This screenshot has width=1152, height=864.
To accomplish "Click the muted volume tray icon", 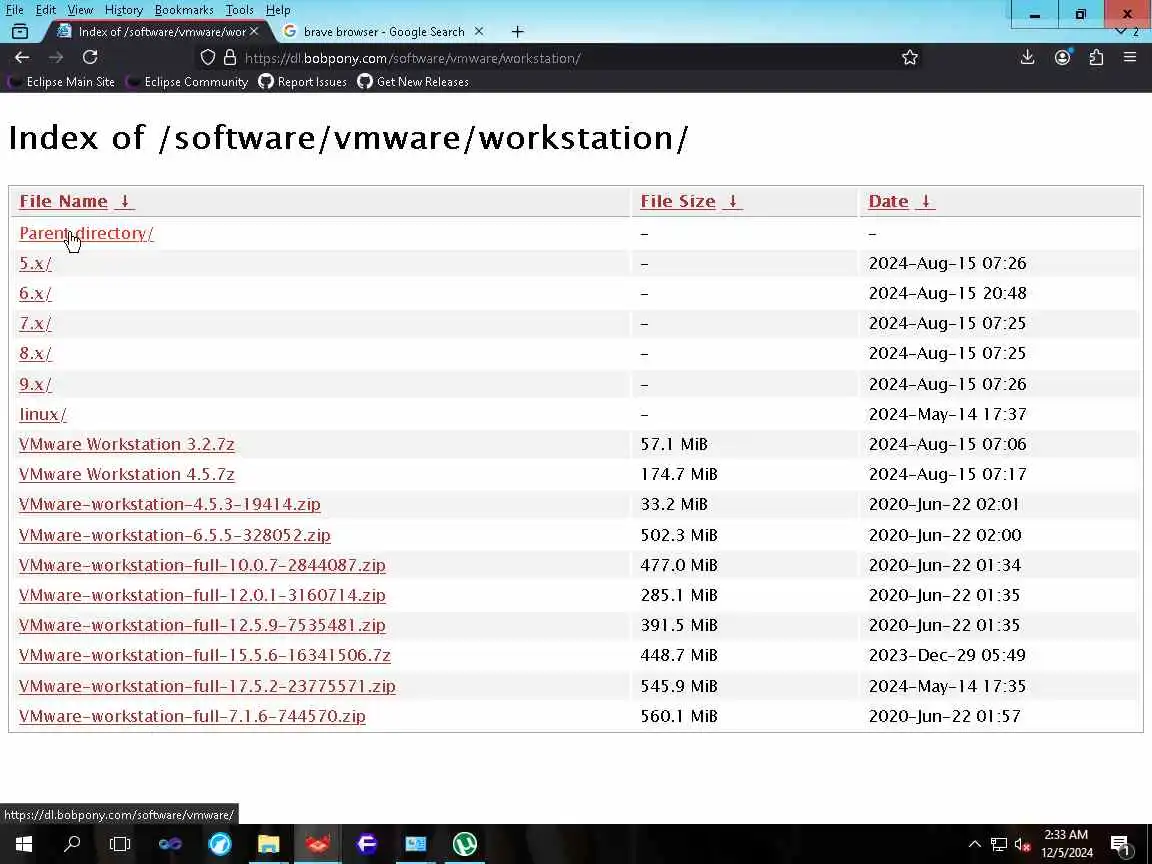I will click(1022, 844).
